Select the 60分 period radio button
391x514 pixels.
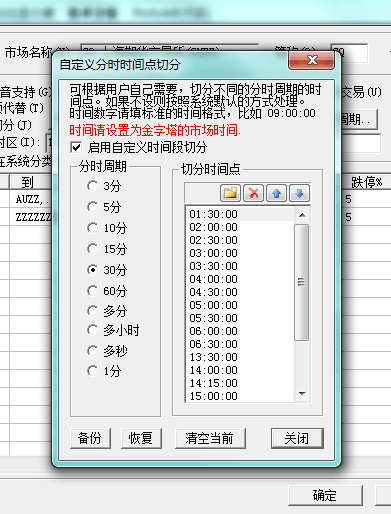93,291
